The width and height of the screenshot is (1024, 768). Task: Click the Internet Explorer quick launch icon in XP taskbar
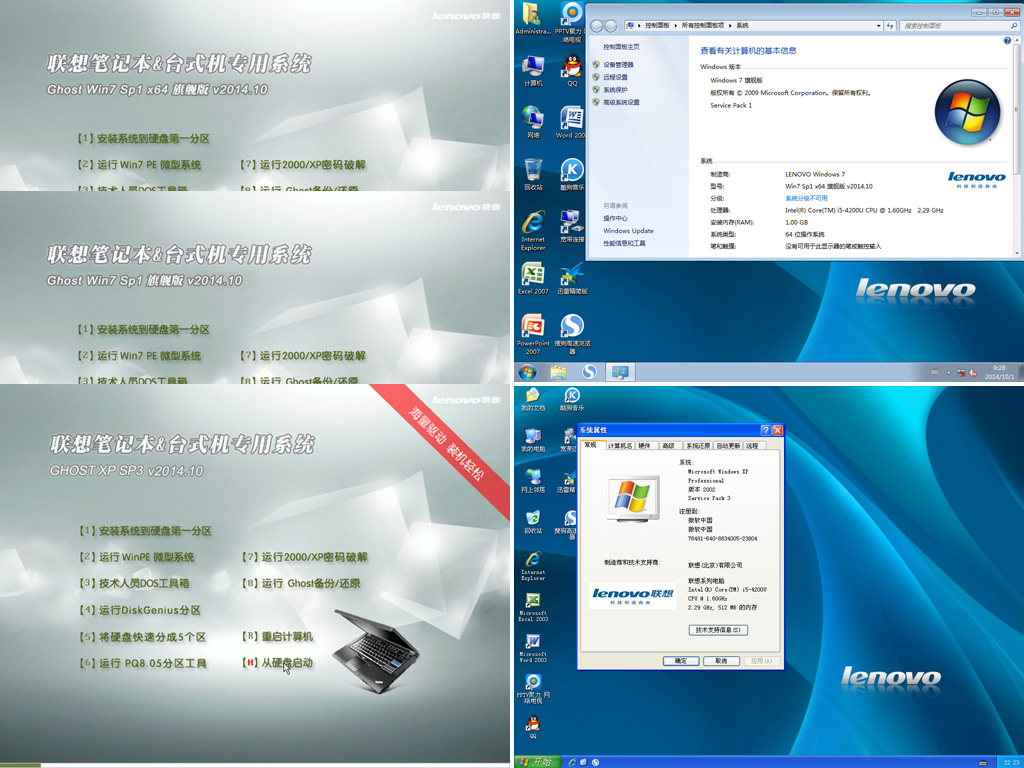(573, 762)
